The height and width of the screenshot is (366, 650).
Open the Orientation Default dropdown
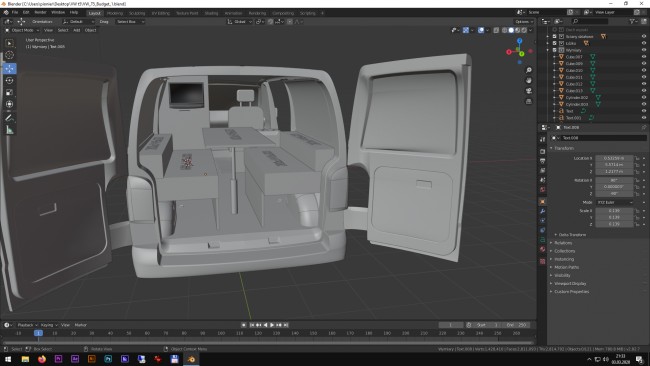78,22
